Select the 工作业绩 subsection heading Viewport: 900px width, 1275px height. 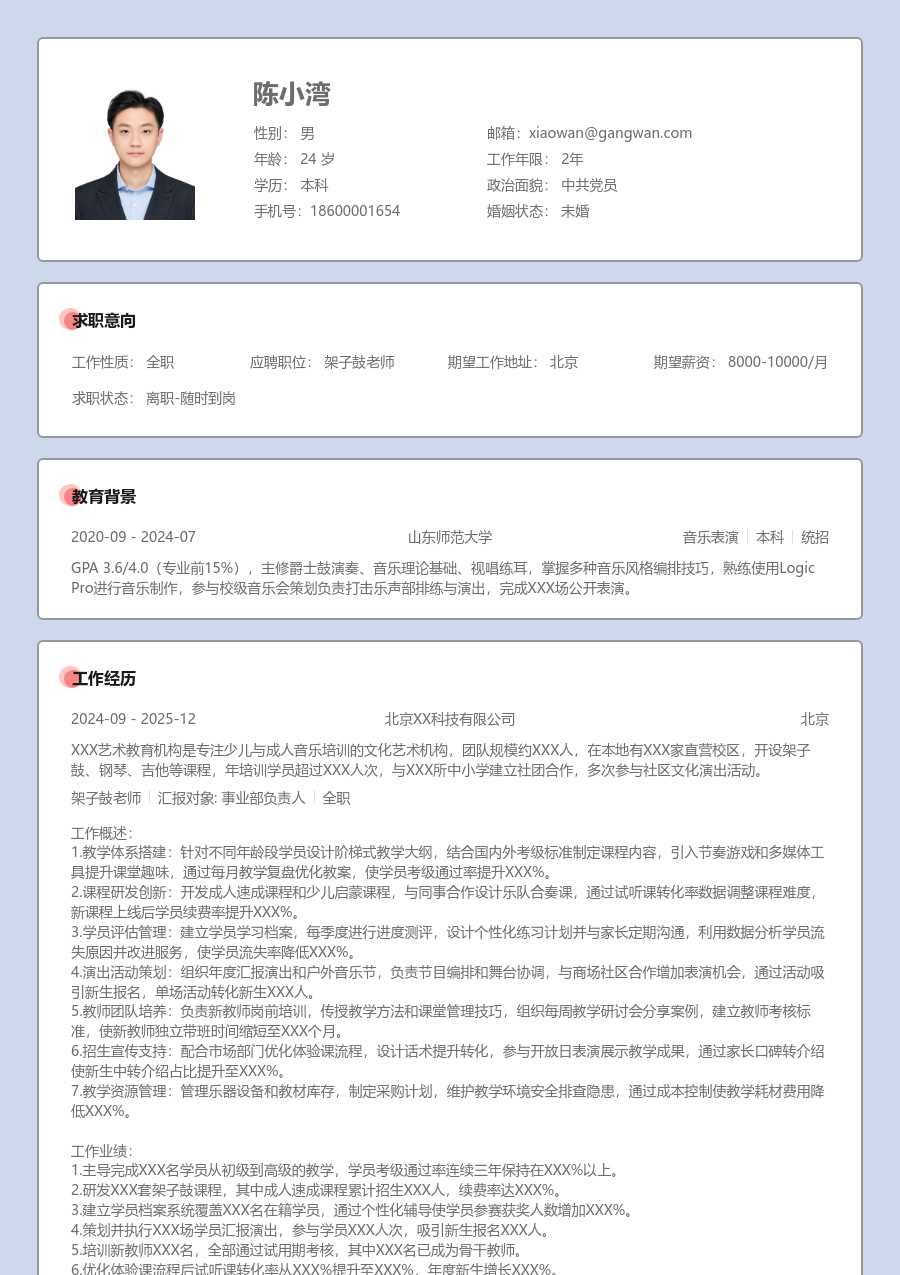[x=101, y=1151]
